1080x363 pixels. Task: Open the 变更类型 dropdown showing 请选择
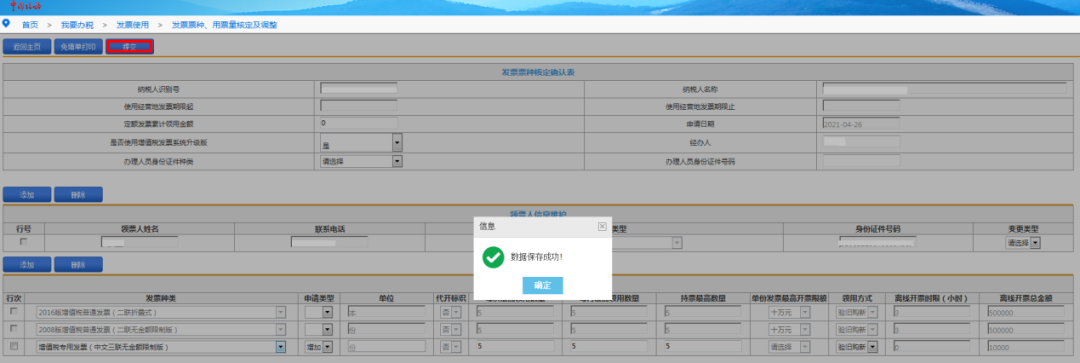[1023, 242]
